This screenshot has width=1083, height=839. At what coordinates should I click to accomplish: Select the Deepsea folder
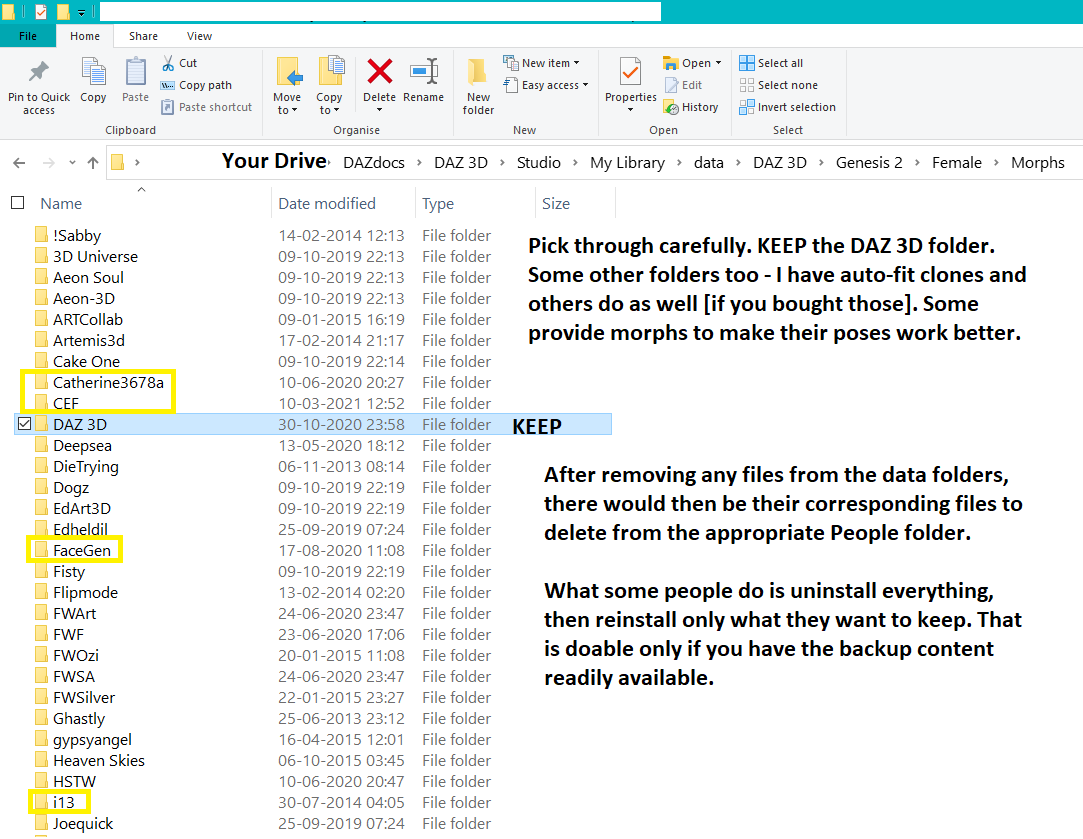(82, 445)
